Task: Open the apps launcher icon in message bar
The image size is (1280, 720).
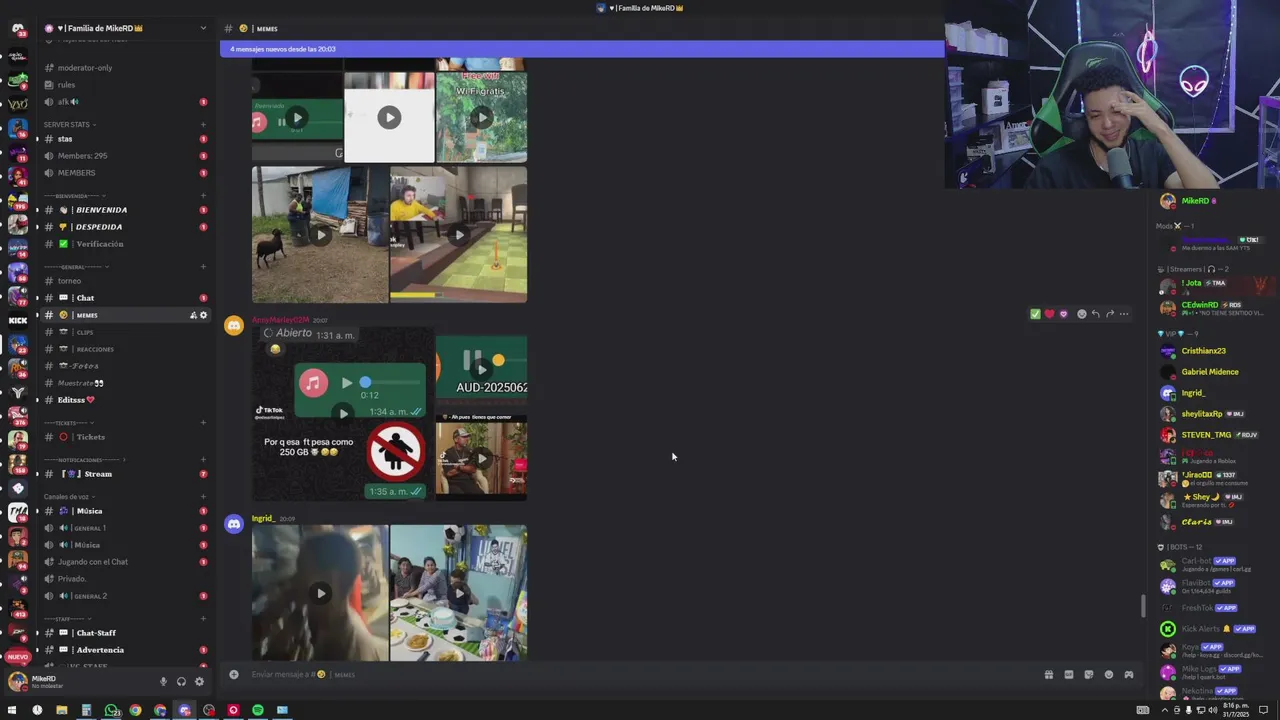Action: pos(1128,674)
